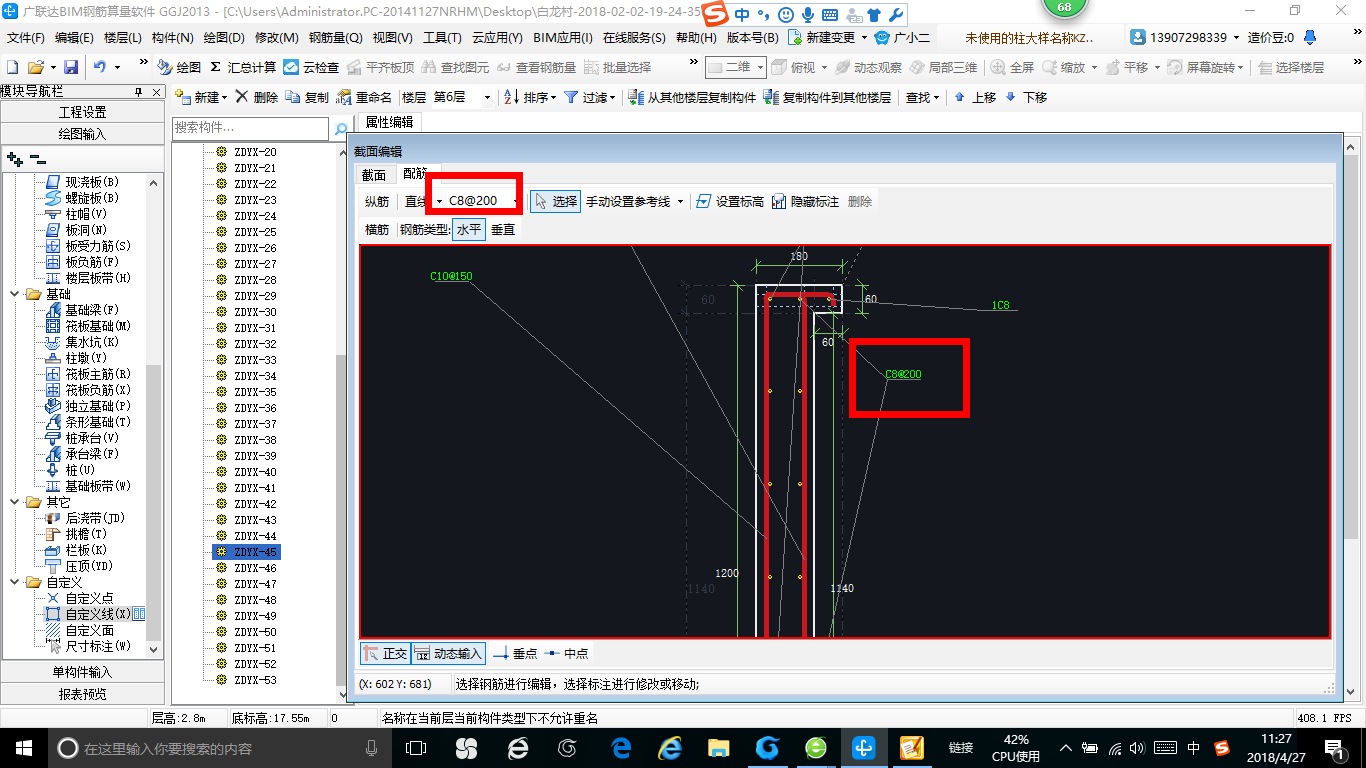The width and height of the screenshot is (1366, 768).
Task: Select ZDYX-46 in component list
Action: (255, 568)
